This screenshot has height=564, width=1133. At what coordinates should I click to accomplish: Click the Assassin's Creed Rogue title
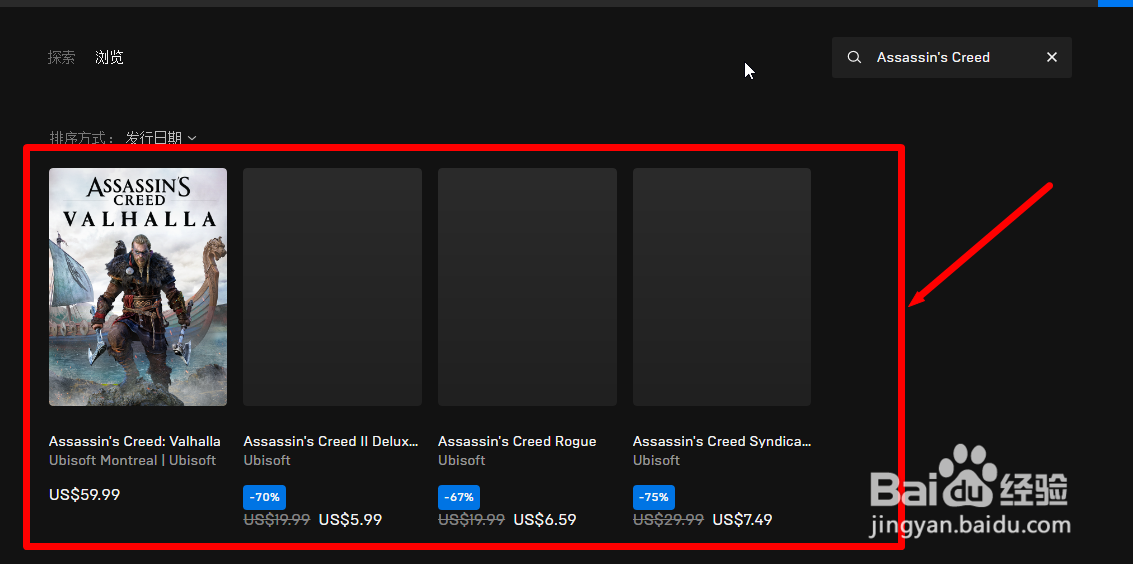(x=517, y=441)
